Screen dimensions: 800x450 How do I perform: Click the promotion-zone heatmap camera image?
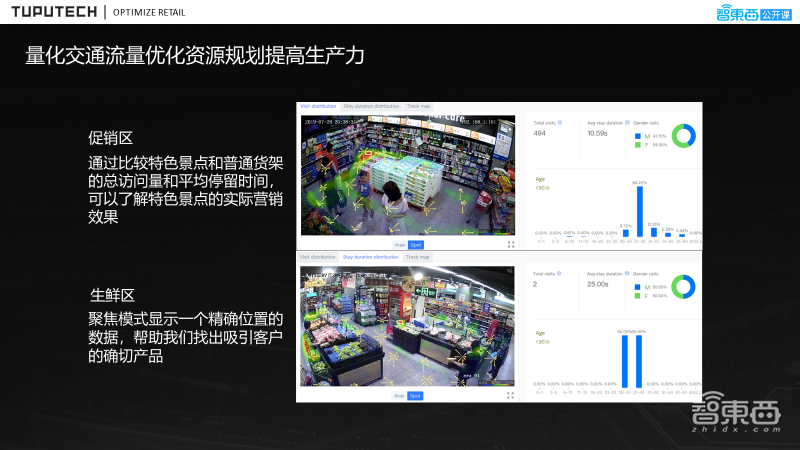click(408, 175)
